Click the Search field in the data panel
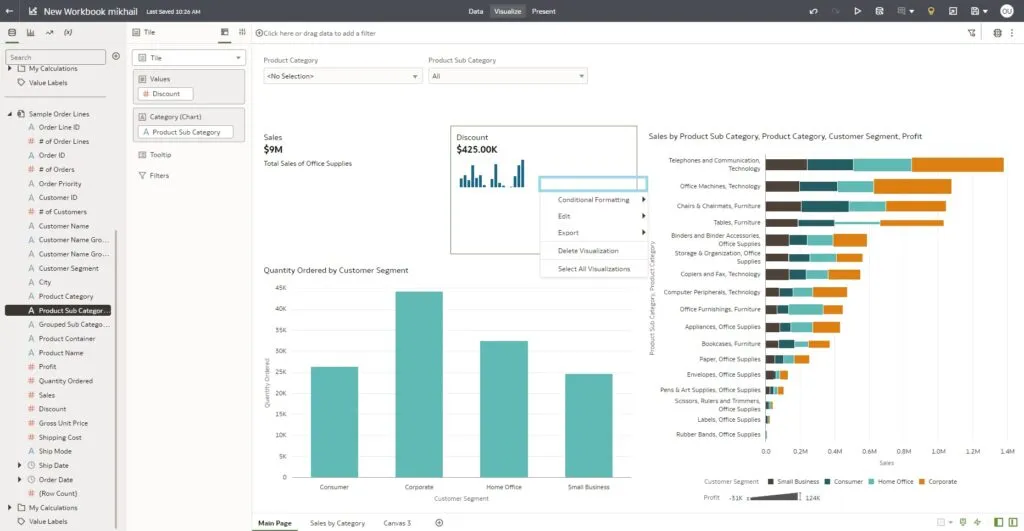 55,57
